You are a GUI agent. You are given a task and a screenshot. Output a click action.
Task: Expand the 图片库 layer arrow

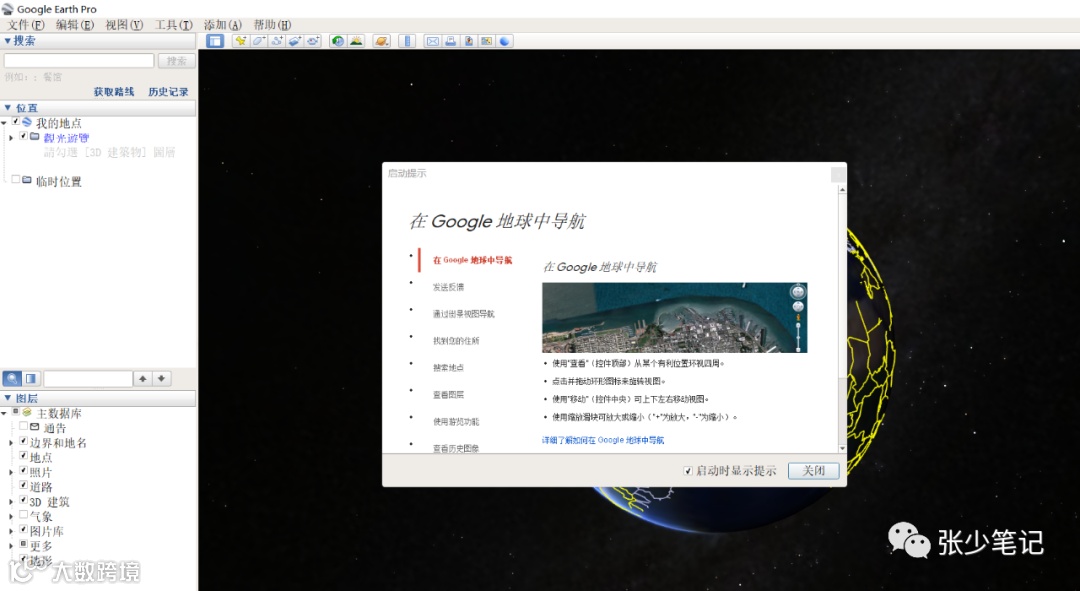[10, 532]
